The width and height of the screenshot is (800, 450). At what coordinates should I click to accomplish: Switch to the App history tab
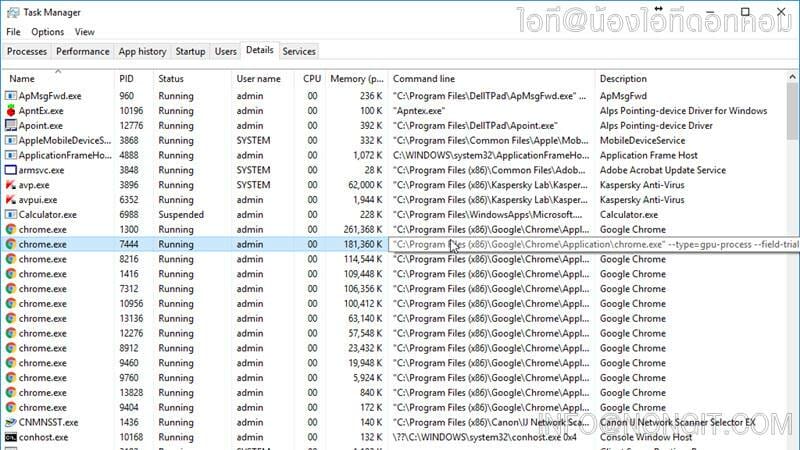[x=142, y=52]
